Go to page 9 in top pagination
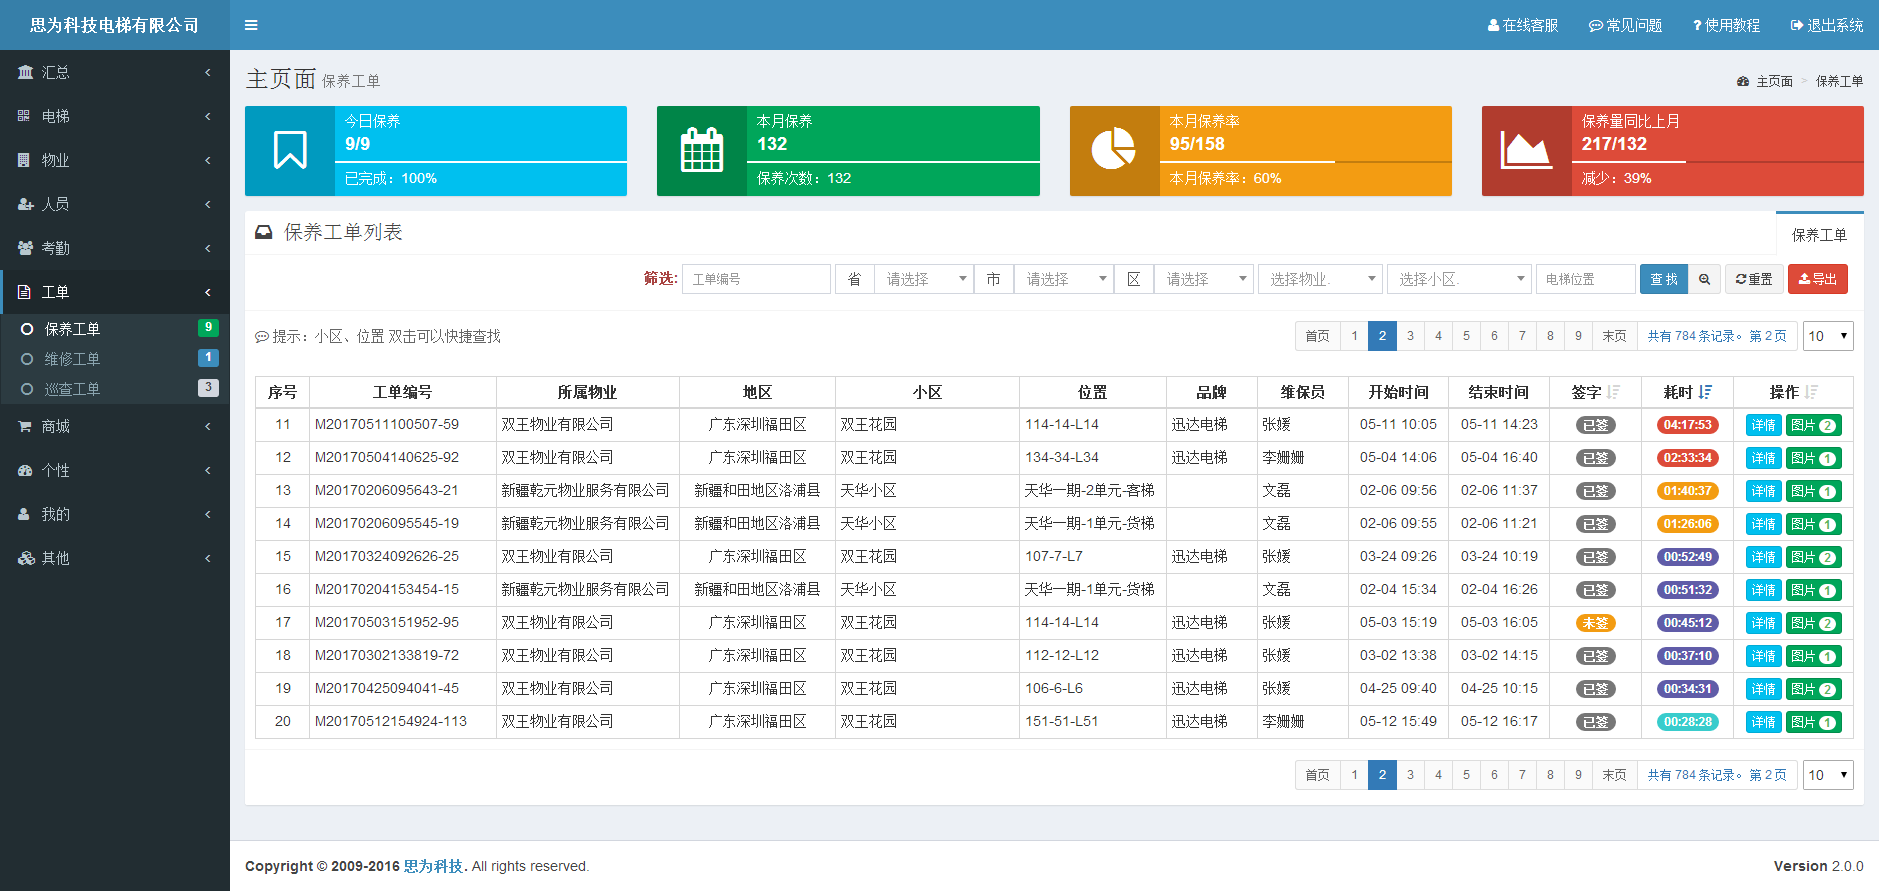Screen dimensions: 1879x891 1578,336
